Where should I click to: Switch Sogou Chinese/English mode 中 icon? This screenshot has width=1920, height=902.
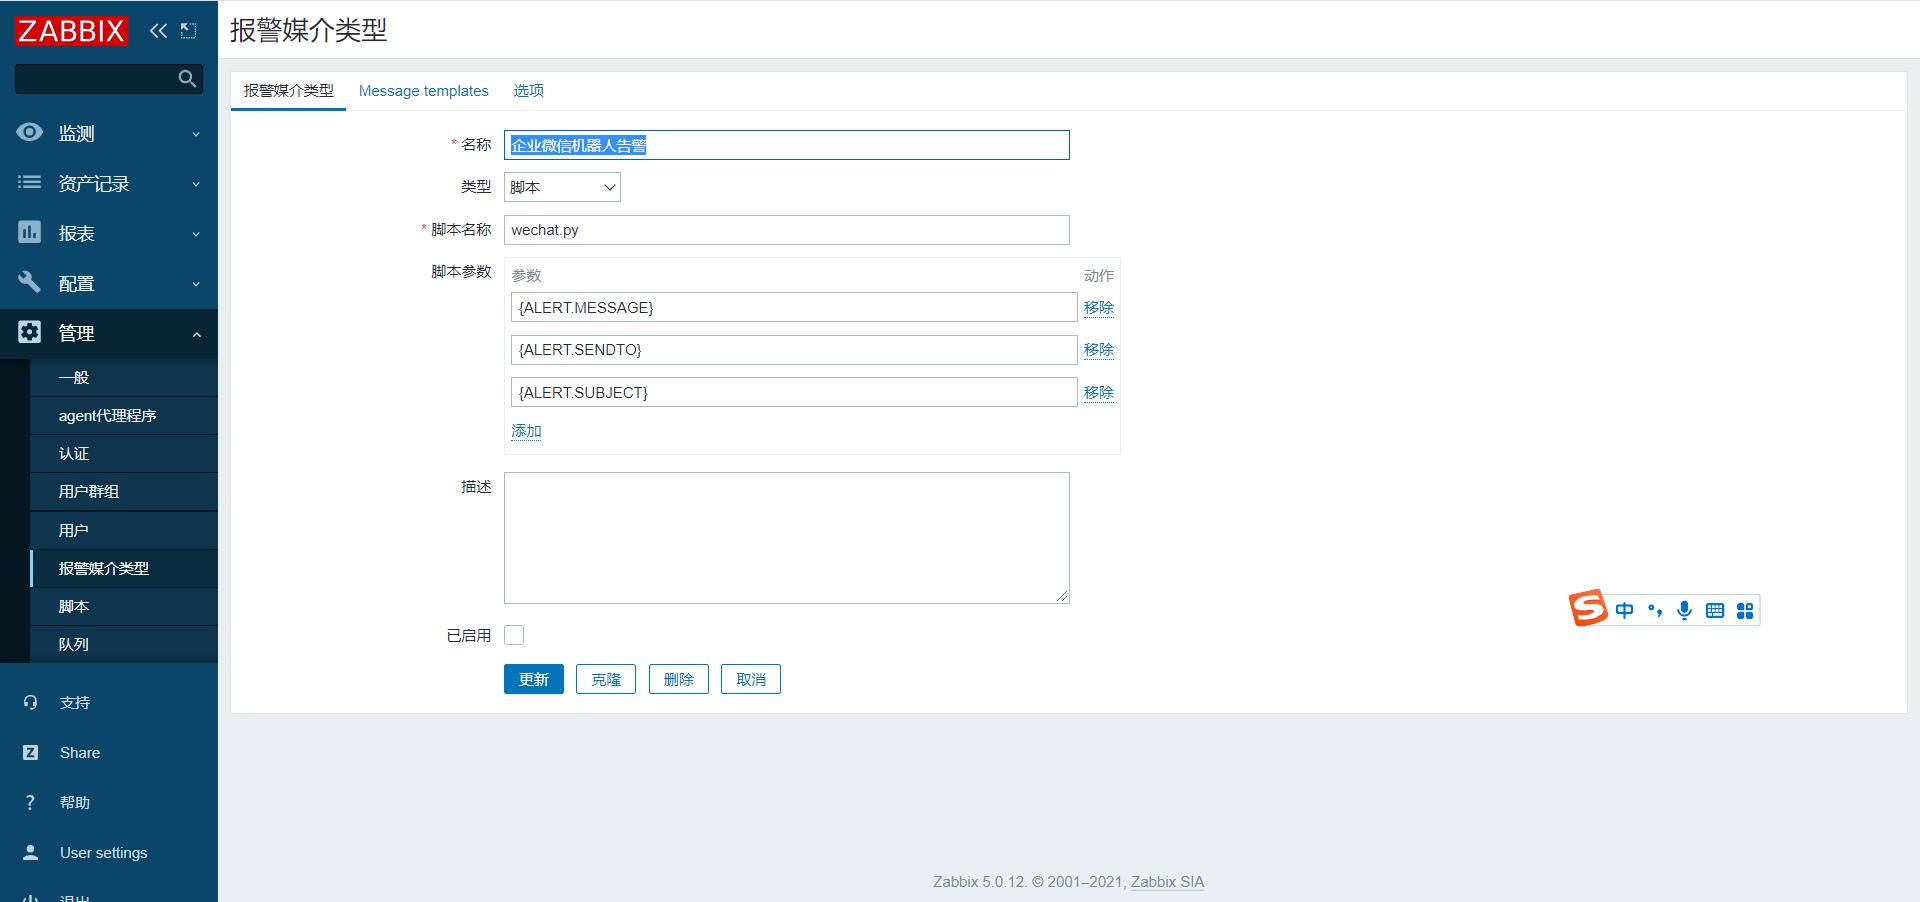coord(1625,610)
